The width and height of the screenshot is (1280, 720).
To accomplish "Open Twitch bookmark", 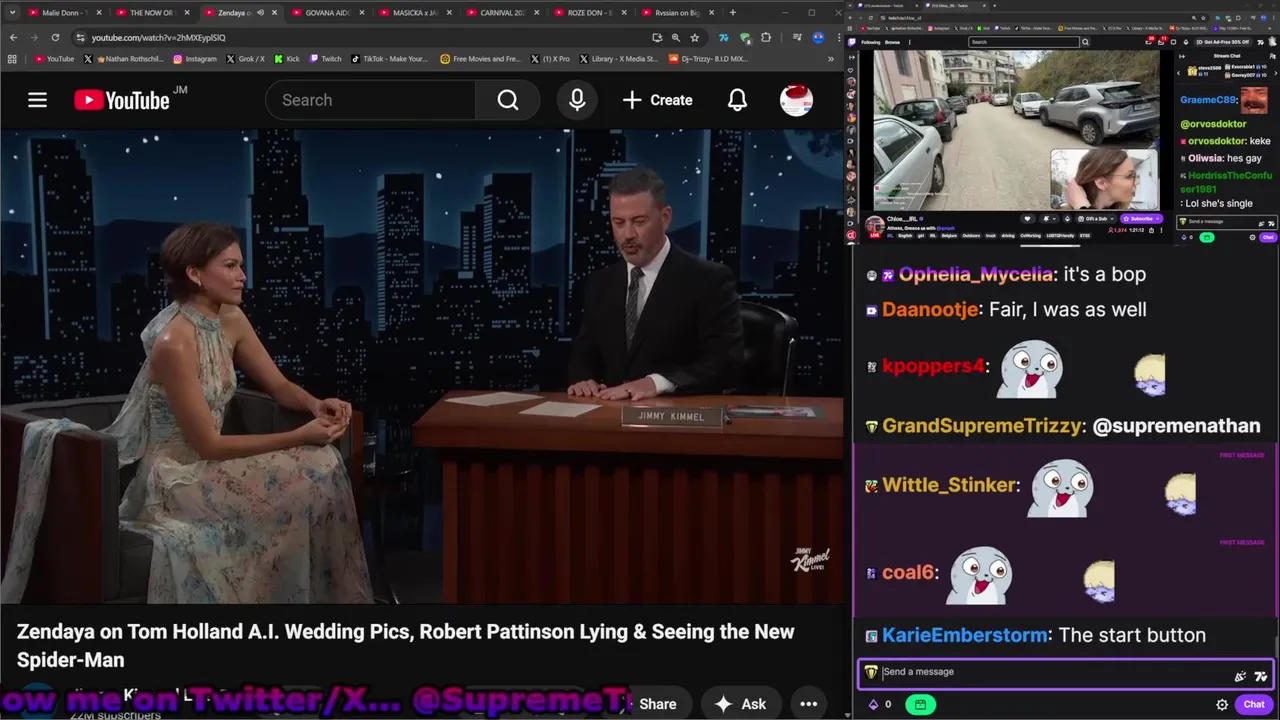I will pyautogui.click(x=324, y=59).
